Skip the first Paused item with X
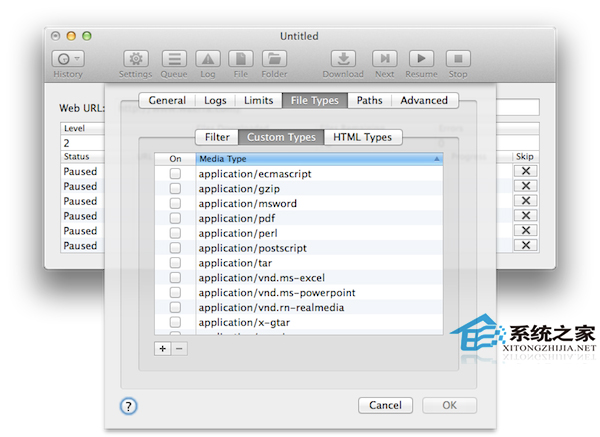600x437 pixels. pos(526,171)
